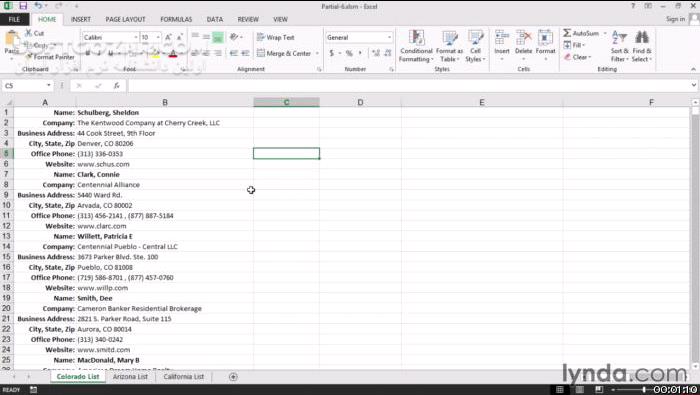The height and width of the screenshot is (395, 700).
Task: Open Format as Table gallery
Action: [449, 46]
